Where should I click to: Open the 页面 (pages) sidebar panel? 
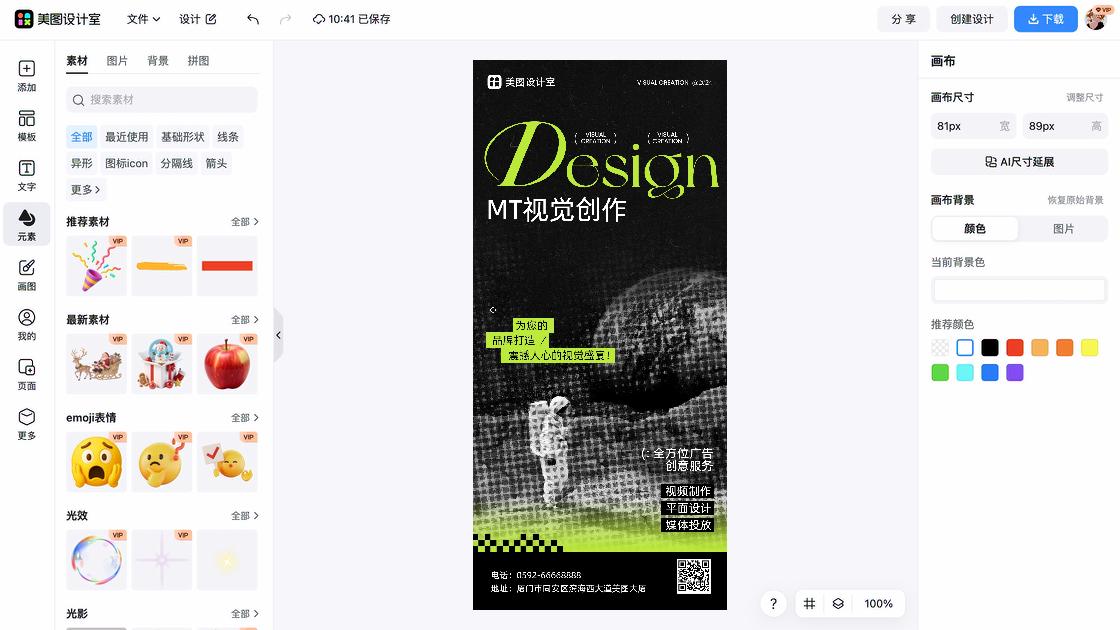click(26, 374)
